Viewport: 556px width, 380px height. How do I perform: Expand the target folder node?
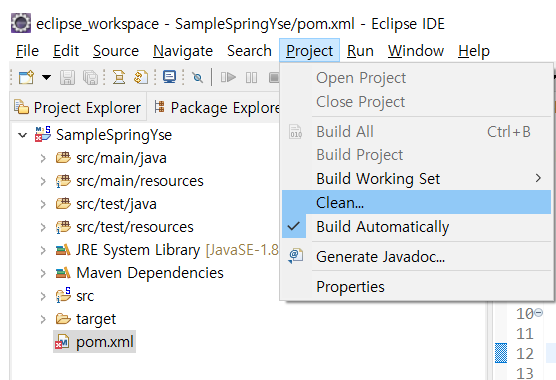pos(43,319)
